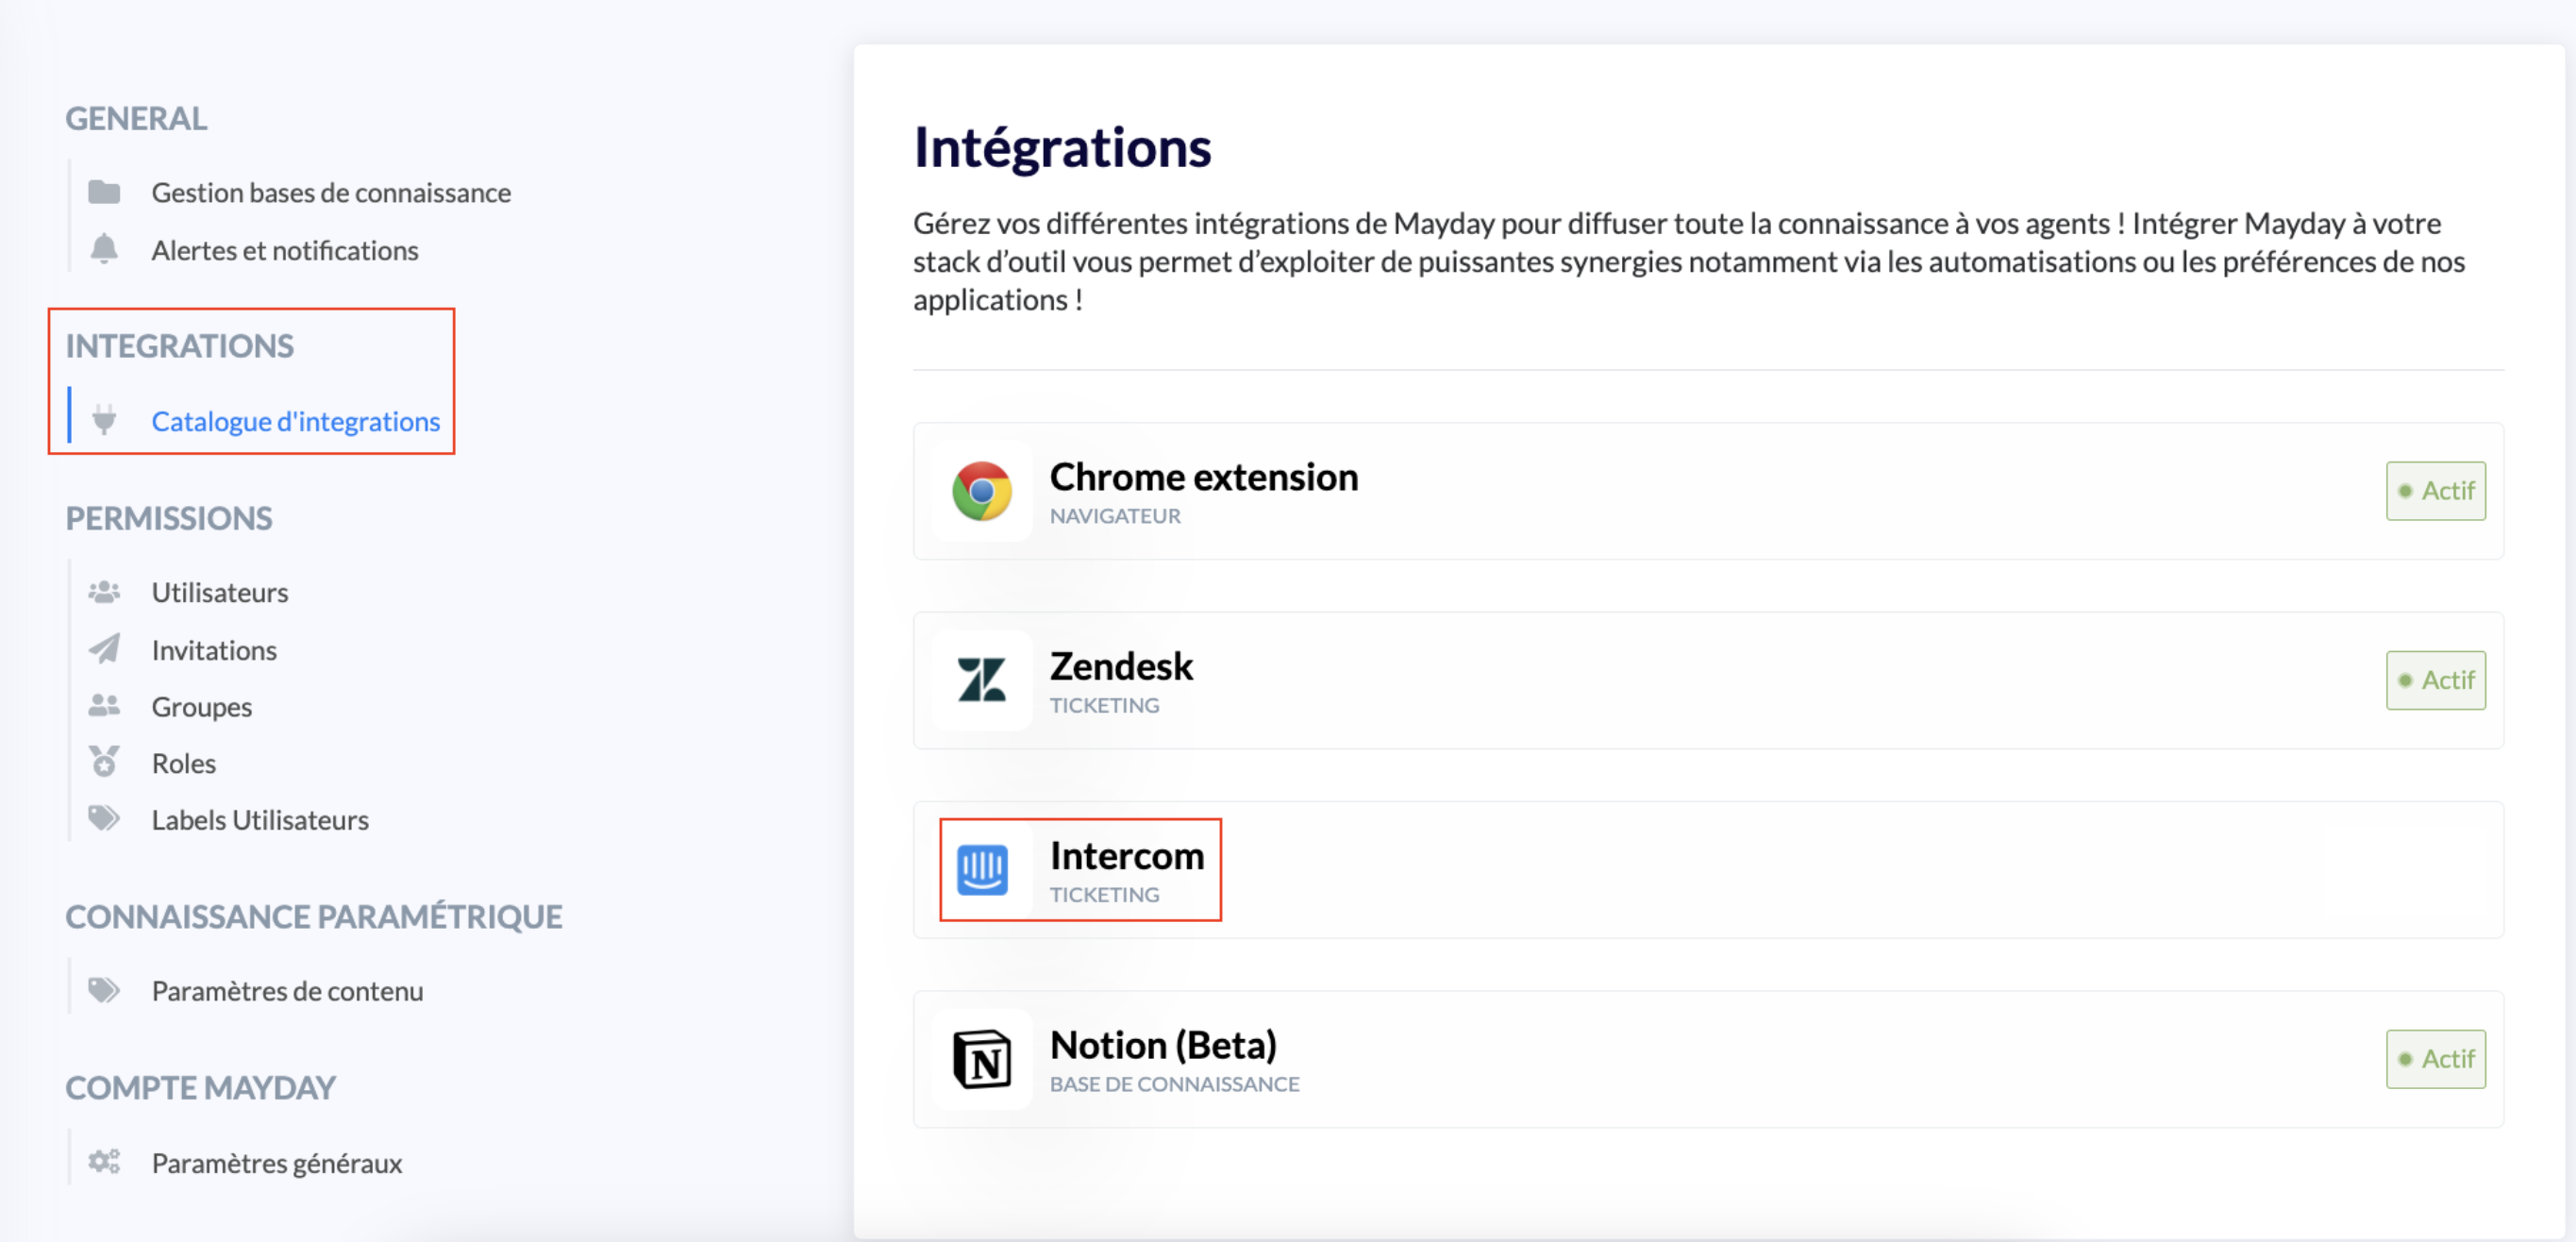The image size is (2576, 1242).
Task: Click the Actif badge for Chrome extension
Action: (x=2435, y=491)
